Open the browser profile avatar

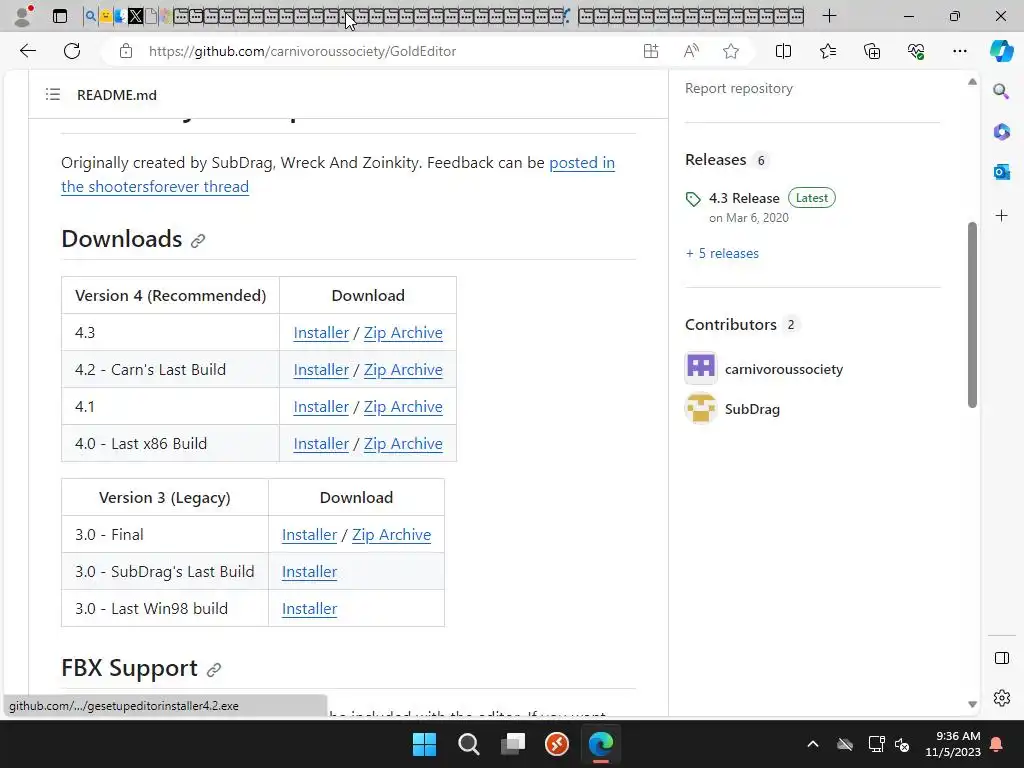point(23,15)
